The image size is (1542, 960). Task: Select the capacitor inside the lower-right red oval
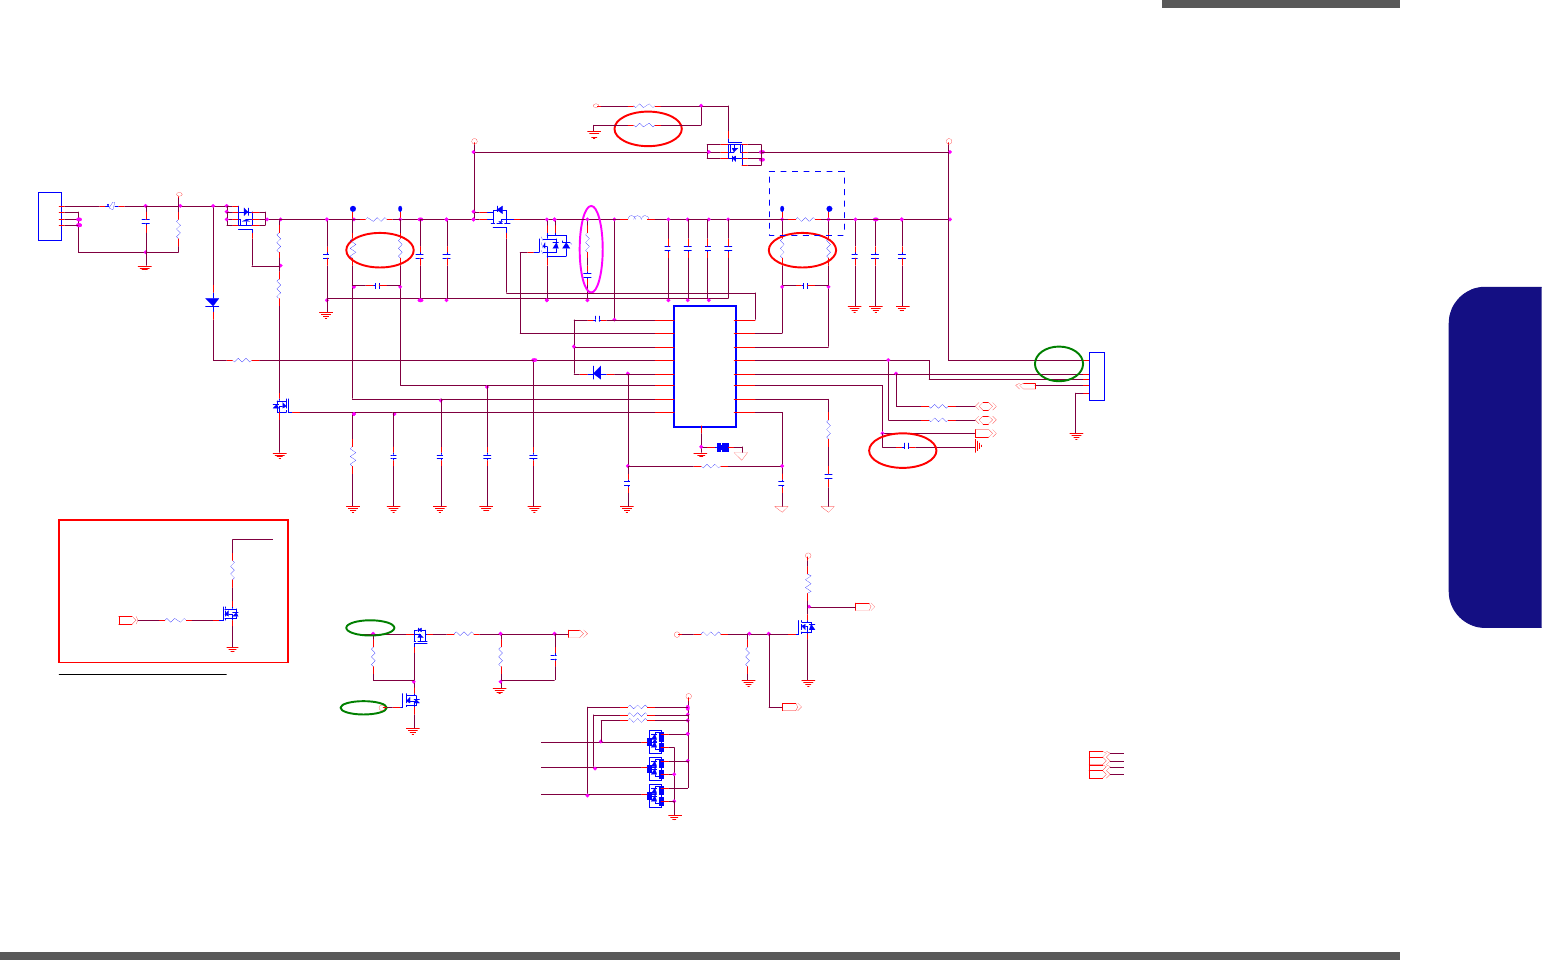point(905,447)
